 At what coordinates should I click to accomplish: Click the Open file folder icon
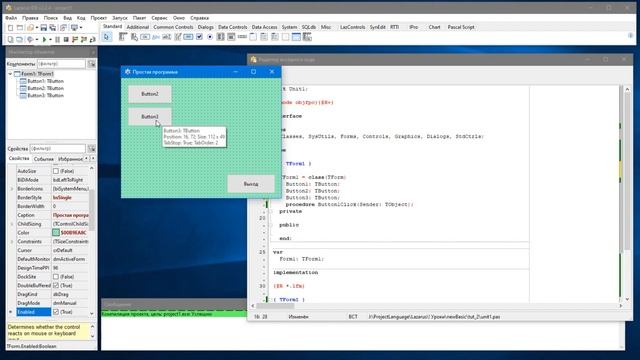tap(30, 28)
